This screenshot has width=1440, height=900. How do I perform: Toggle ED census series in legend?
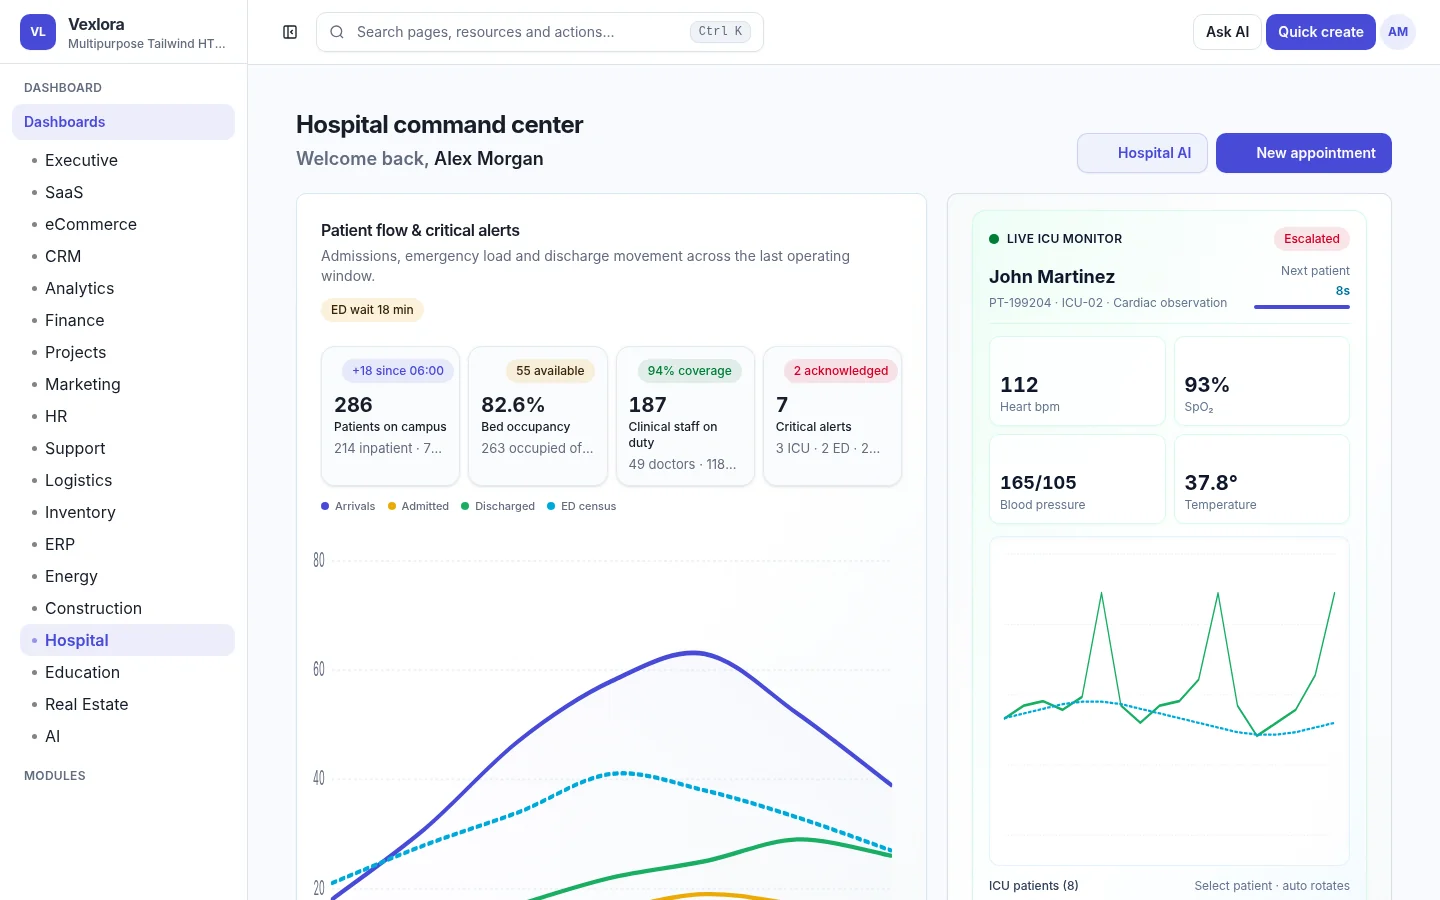point(581,506)
